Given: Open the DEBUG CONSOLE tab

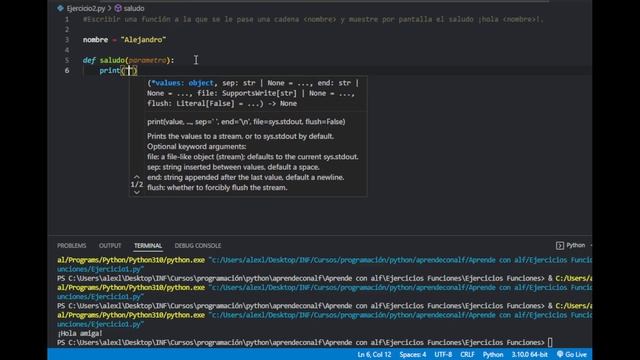Looking at the screenshot, I should pos(198,245).
